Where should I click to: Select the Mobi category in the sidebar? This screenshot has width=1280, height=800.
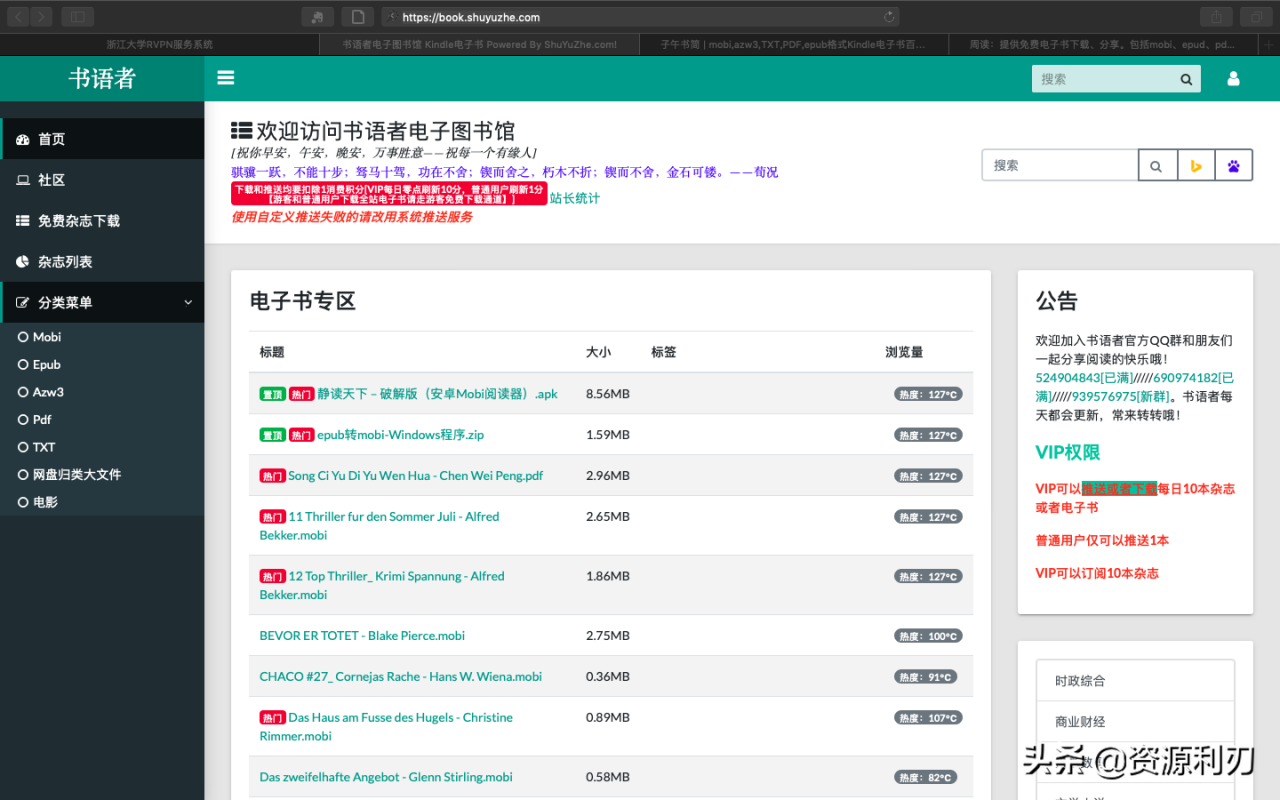(x=45, y=336)
